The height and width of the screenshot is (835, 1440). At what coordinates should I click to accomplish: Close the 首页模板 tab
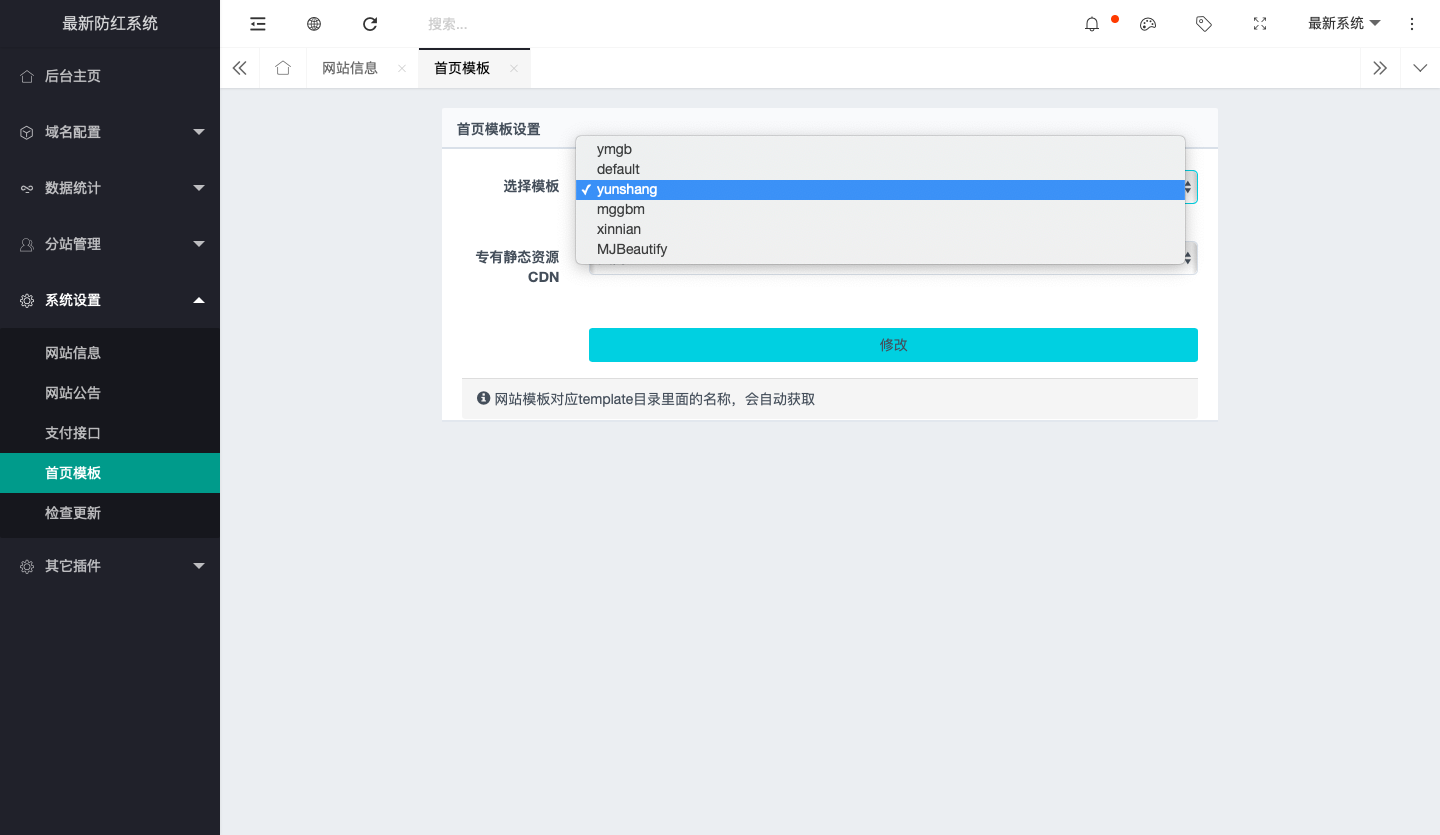(514, 69)
